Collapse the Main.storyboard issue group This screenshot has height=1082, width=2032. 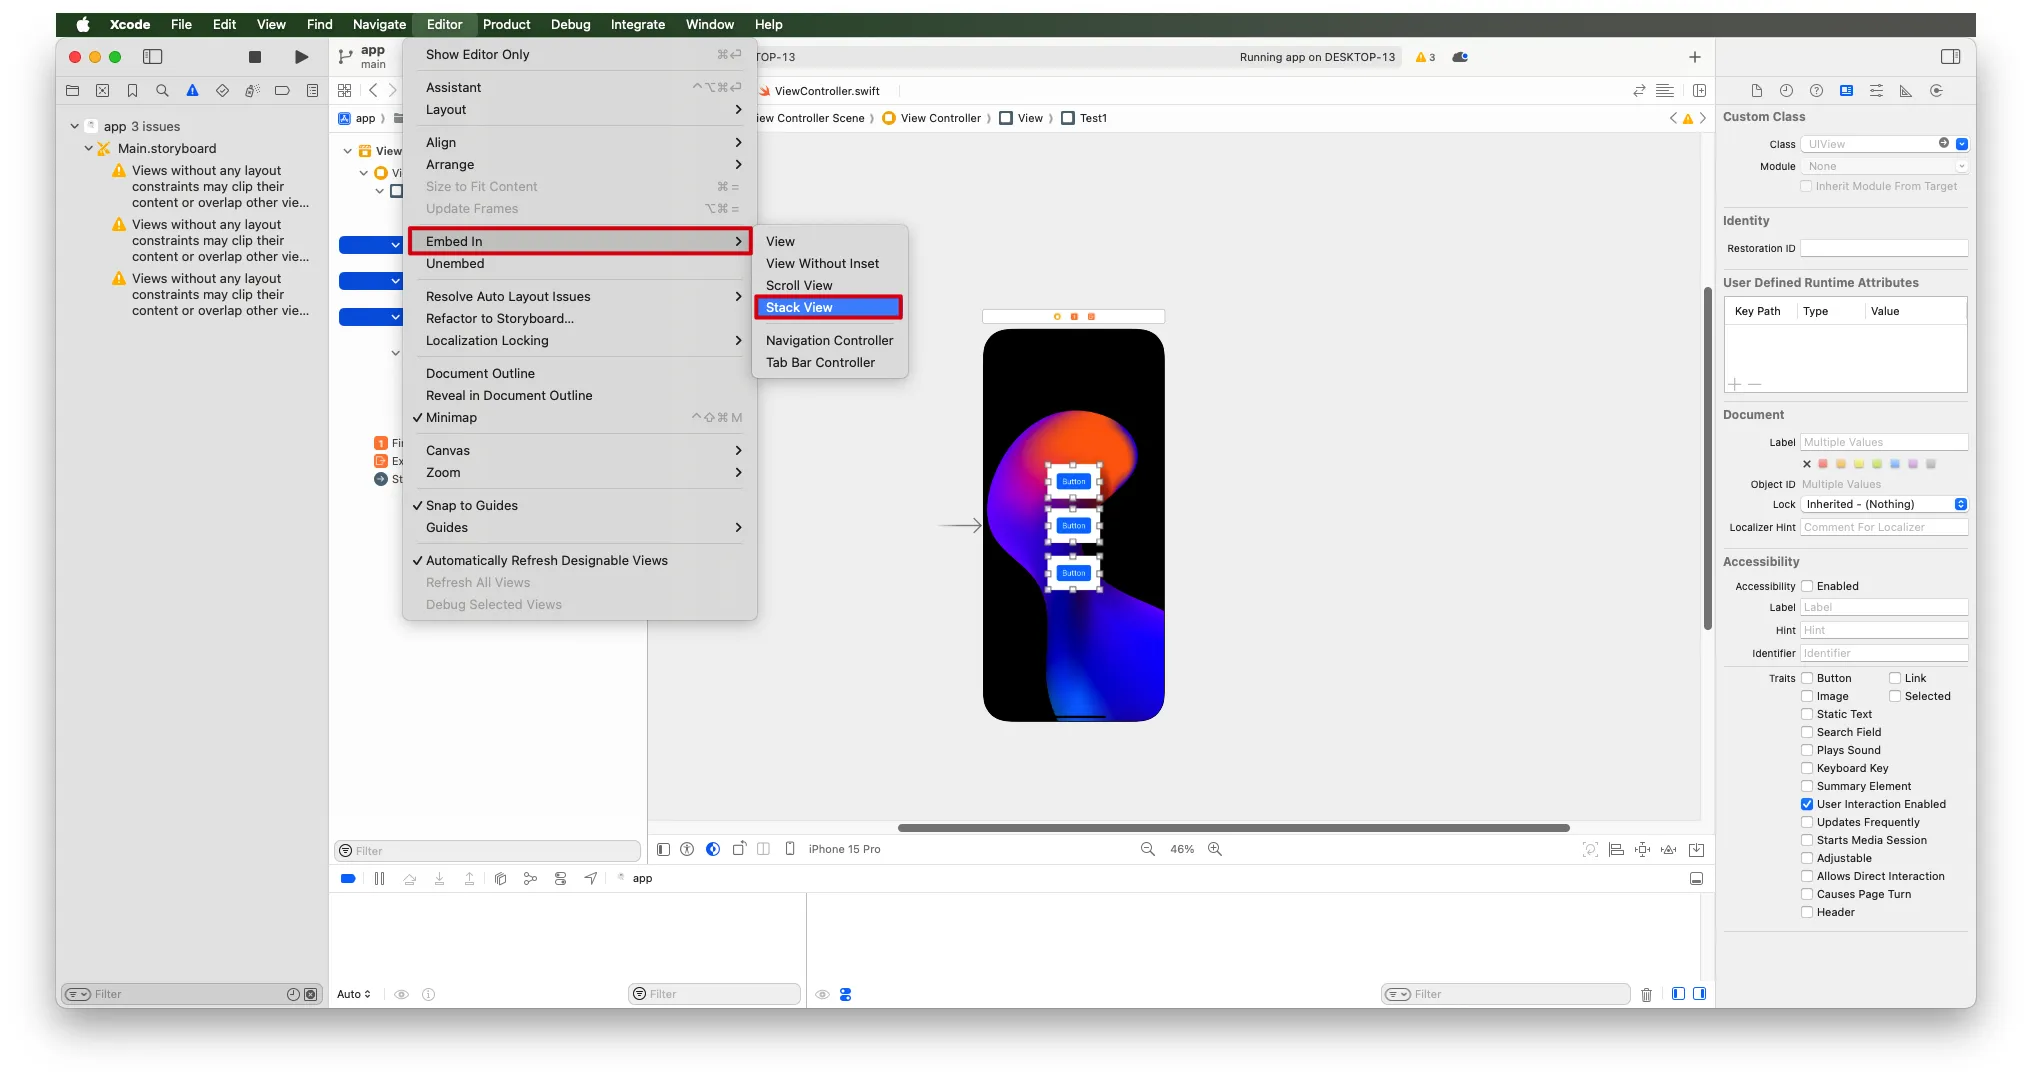pyautogui.click(x=89, y=148)
